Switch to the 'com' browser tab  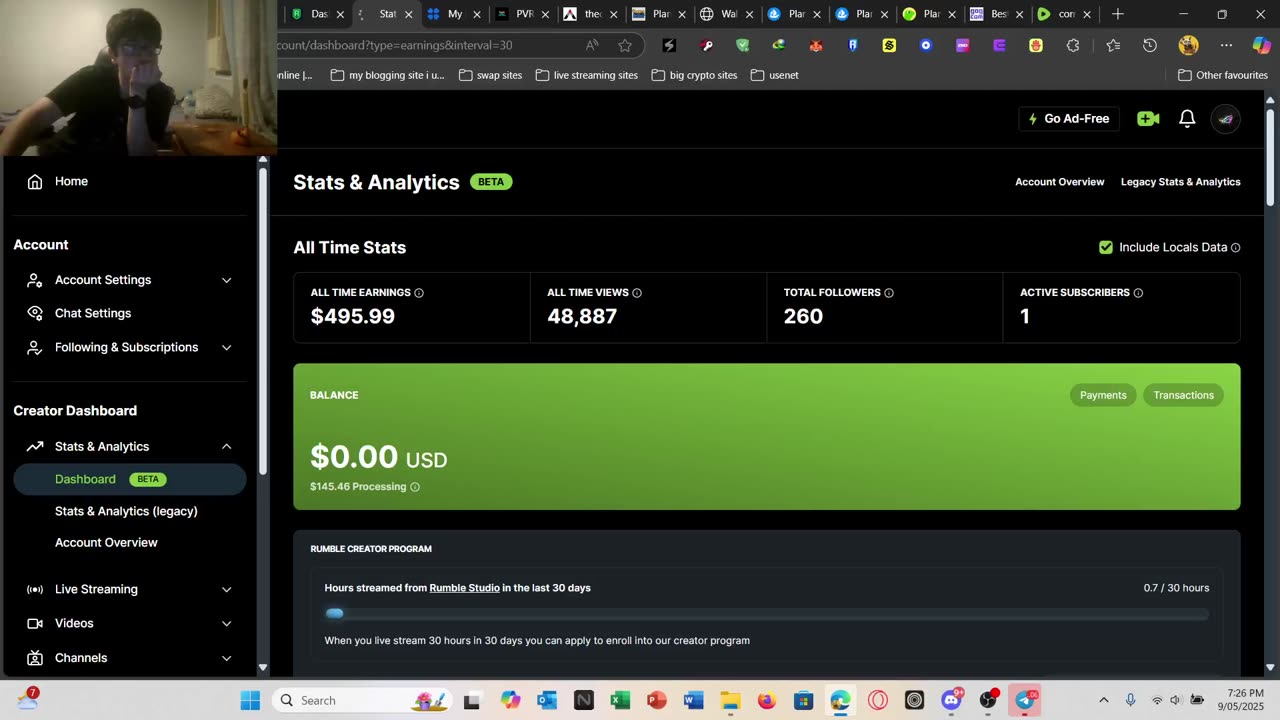(x=1065, y=14)
